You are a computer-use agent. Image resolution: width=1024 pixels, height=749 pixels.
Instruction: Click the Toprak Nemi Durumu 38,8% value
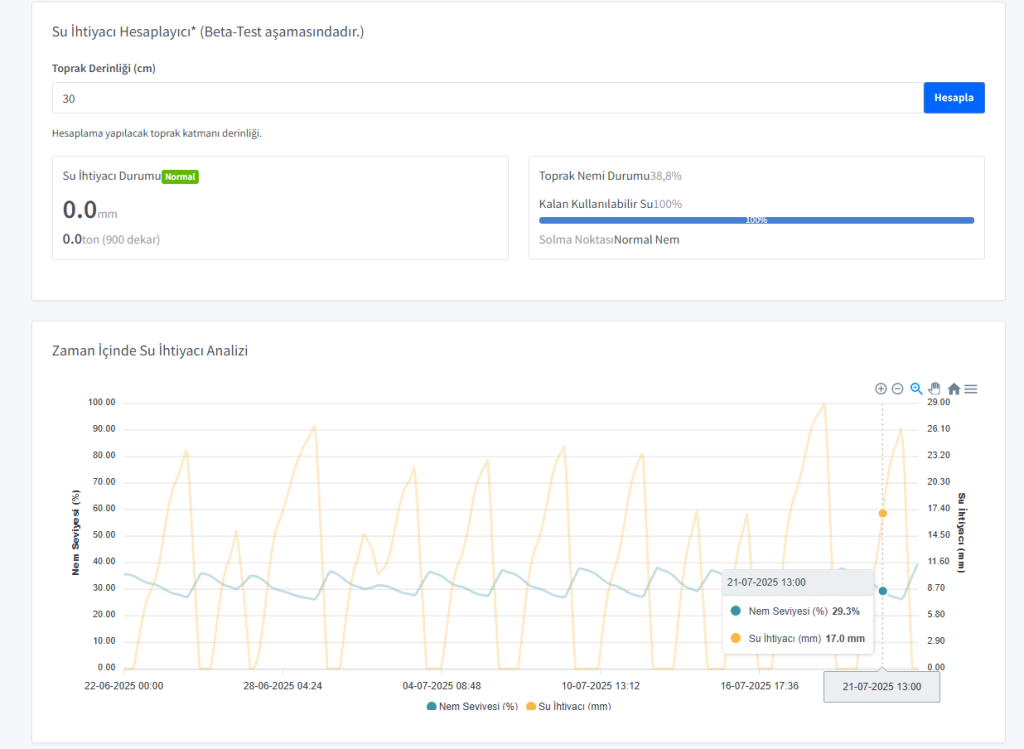666,176
